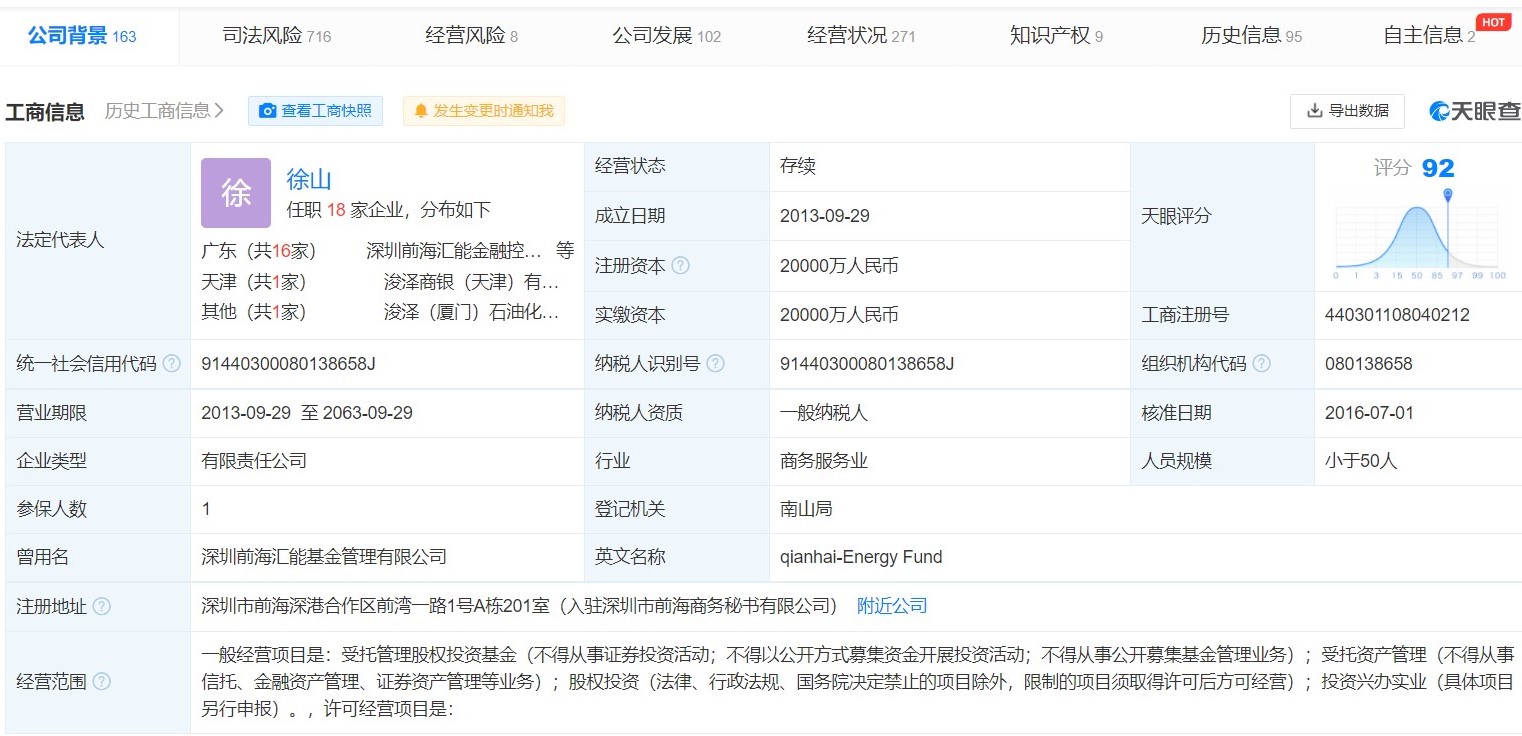Click help icon next to 纳税人识别号
The height and width of the screenshot is (736, 1522).
[x=716, y=364]
